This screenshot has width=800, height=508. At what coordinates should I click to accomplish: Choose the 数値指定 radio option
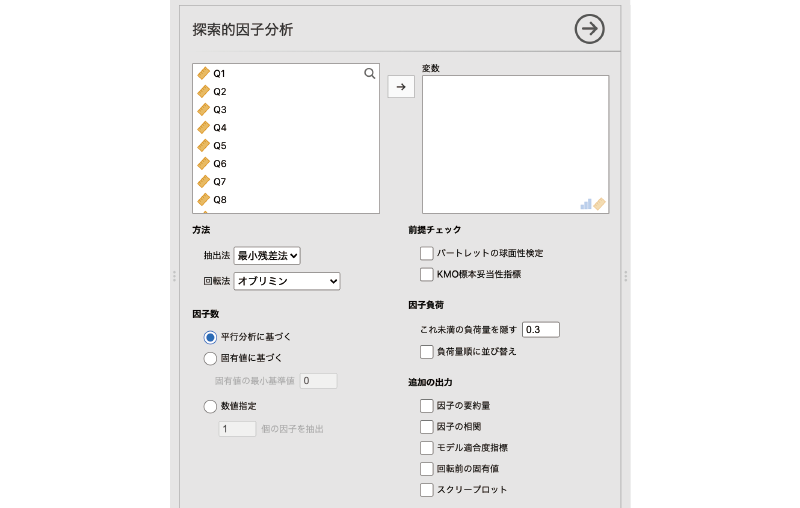click(x=210, y=406)
